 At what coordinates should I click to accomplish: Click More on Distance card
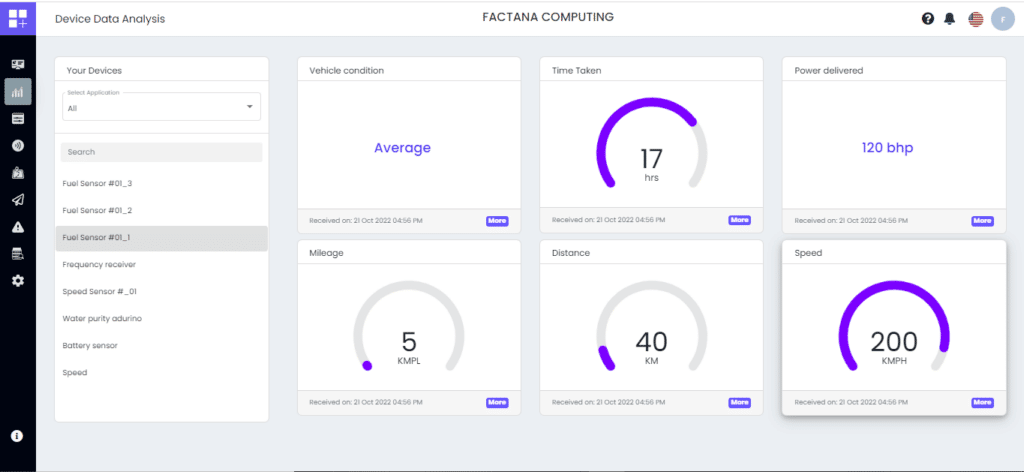[x=739, y=402]
